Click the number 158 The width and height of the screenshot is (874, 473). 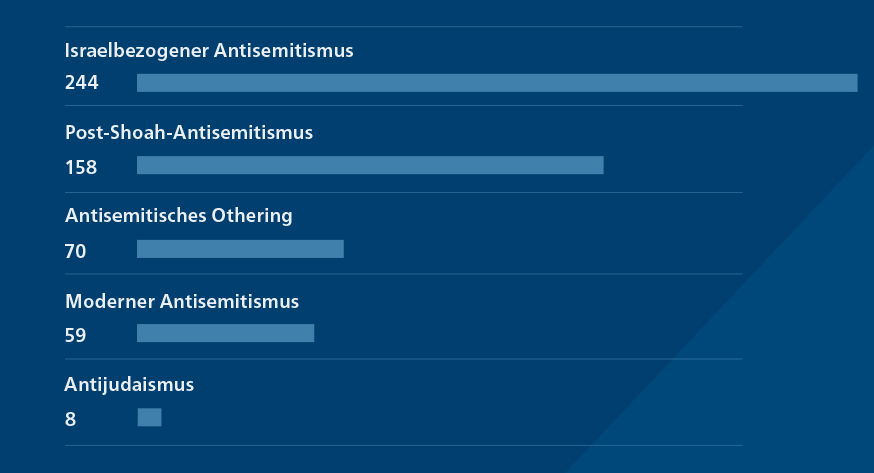[81, 167]
